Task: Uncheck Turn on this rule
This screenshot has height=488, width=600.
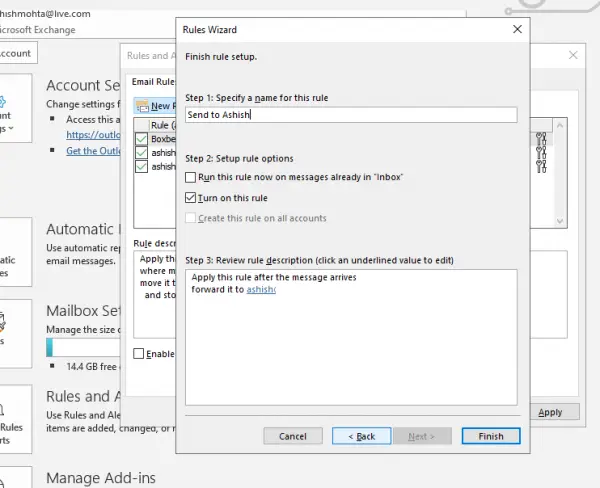Action: click(190, 198)
